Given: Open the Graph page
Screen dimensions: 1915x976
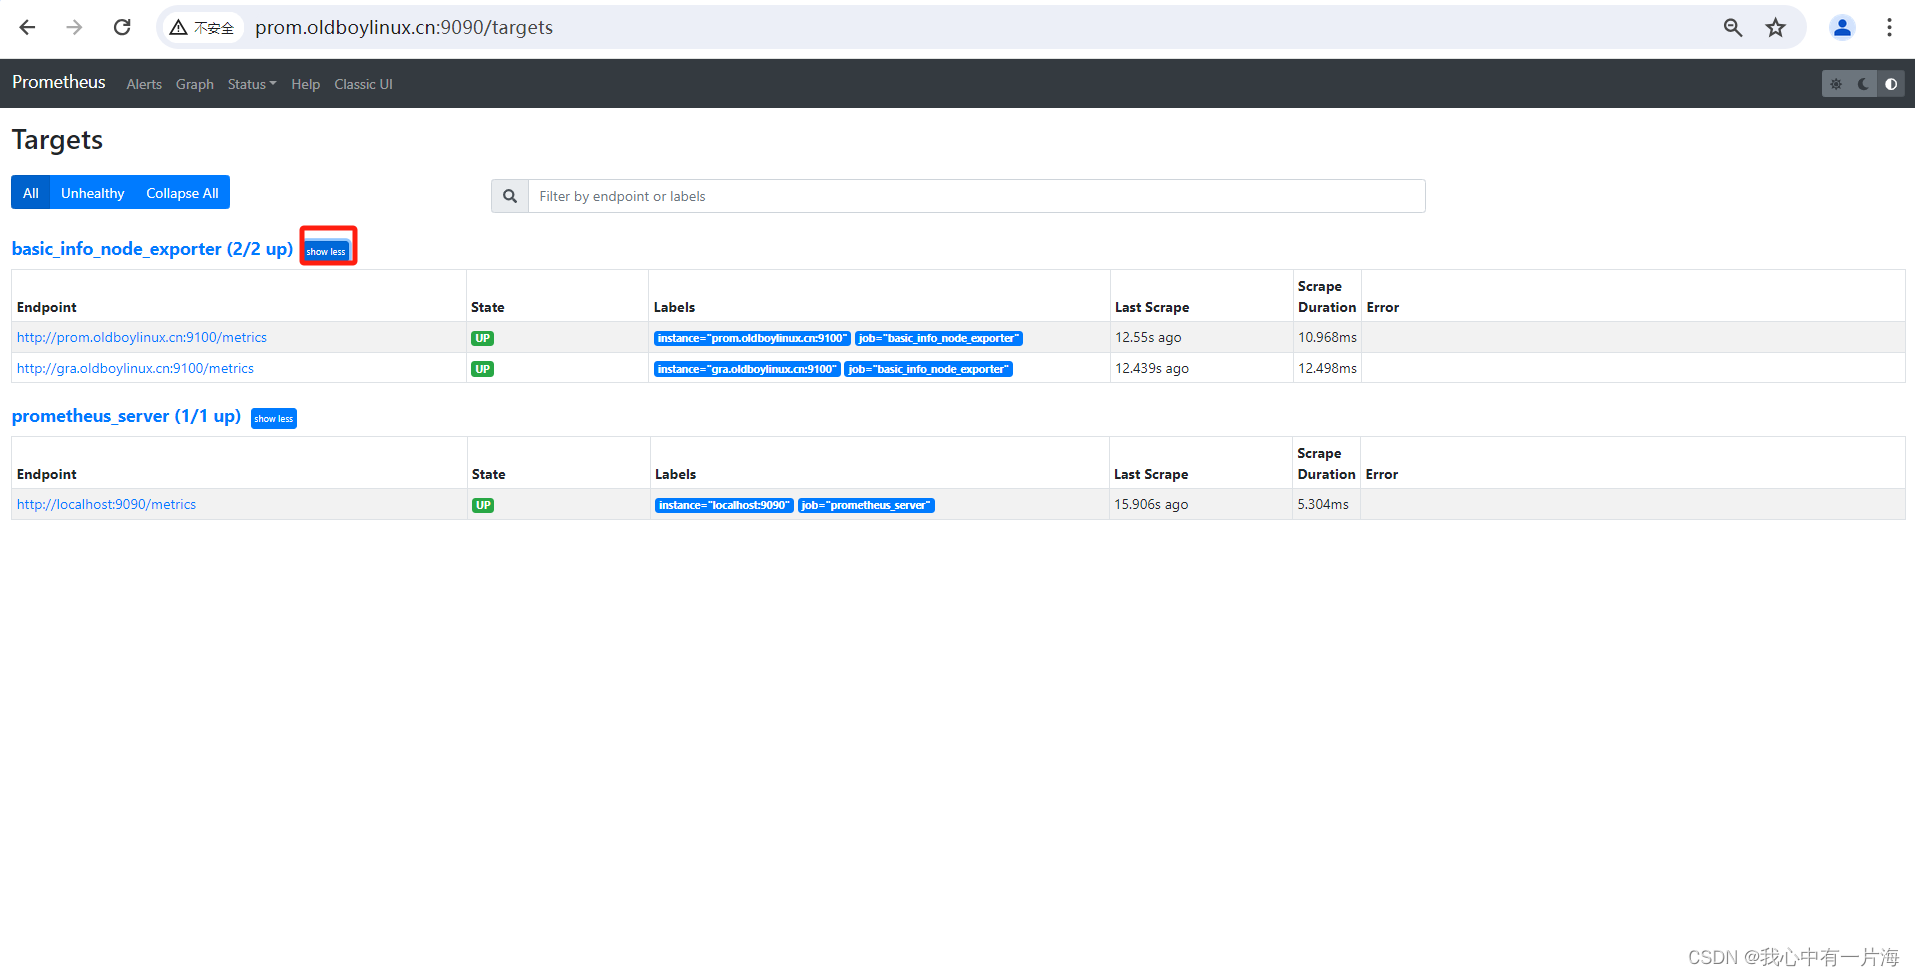Looking at the screenshot, I should click(195, 84).
